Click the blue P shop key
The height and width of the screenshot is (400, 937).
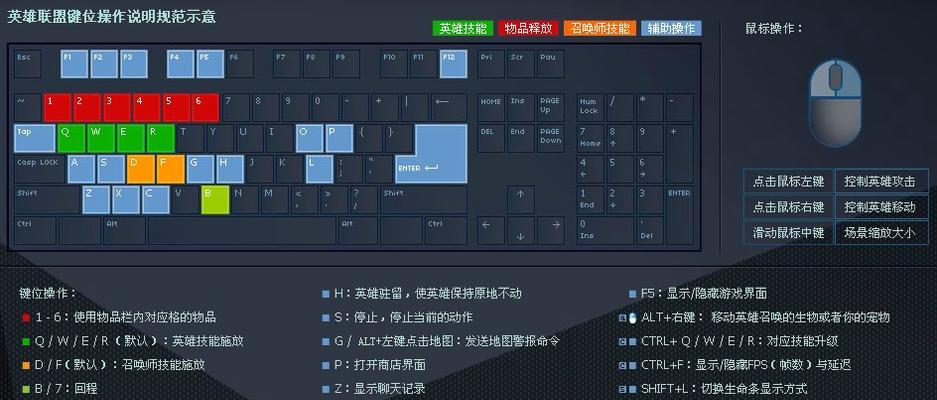tap(339, 138)
